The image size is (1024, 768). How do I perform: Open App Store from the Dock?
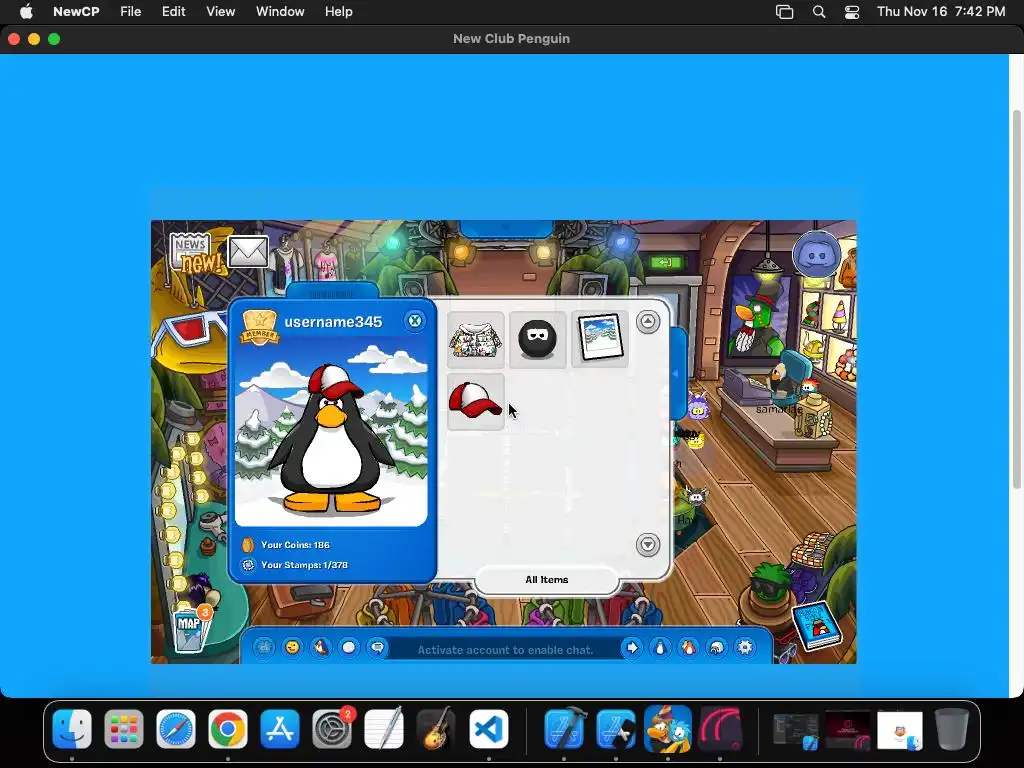280,729
